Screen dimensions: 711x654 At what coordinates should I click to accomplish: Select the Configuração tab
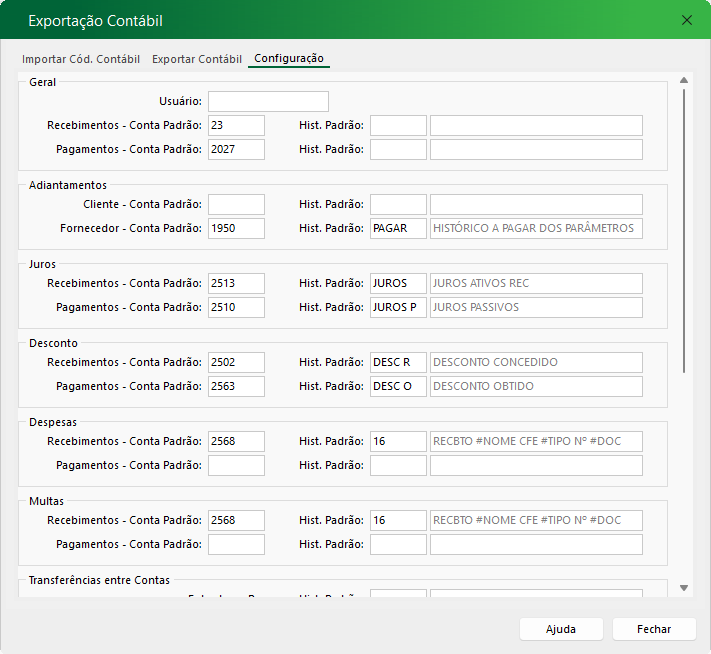pyautogui.click(x=289, y=59)
